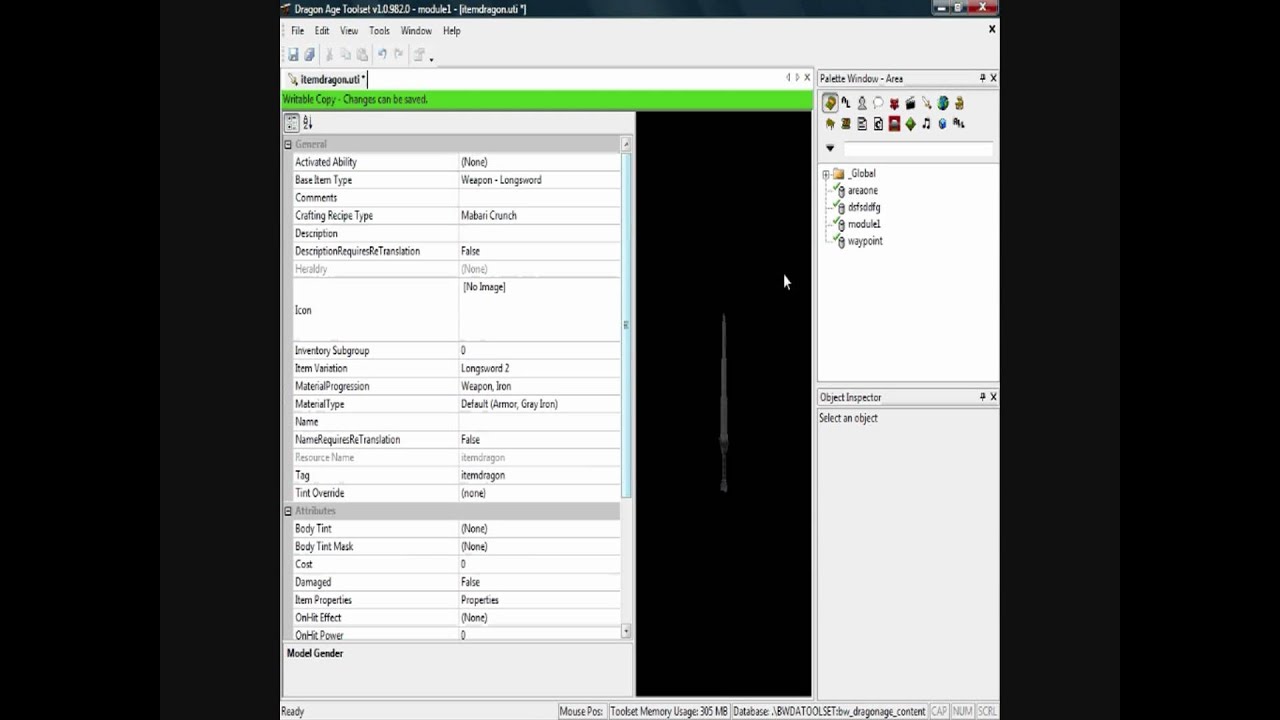Open the Tools menu
The height and width of the screenshot is (720, 1280).
pyautogui.click(x=379, y=31)
